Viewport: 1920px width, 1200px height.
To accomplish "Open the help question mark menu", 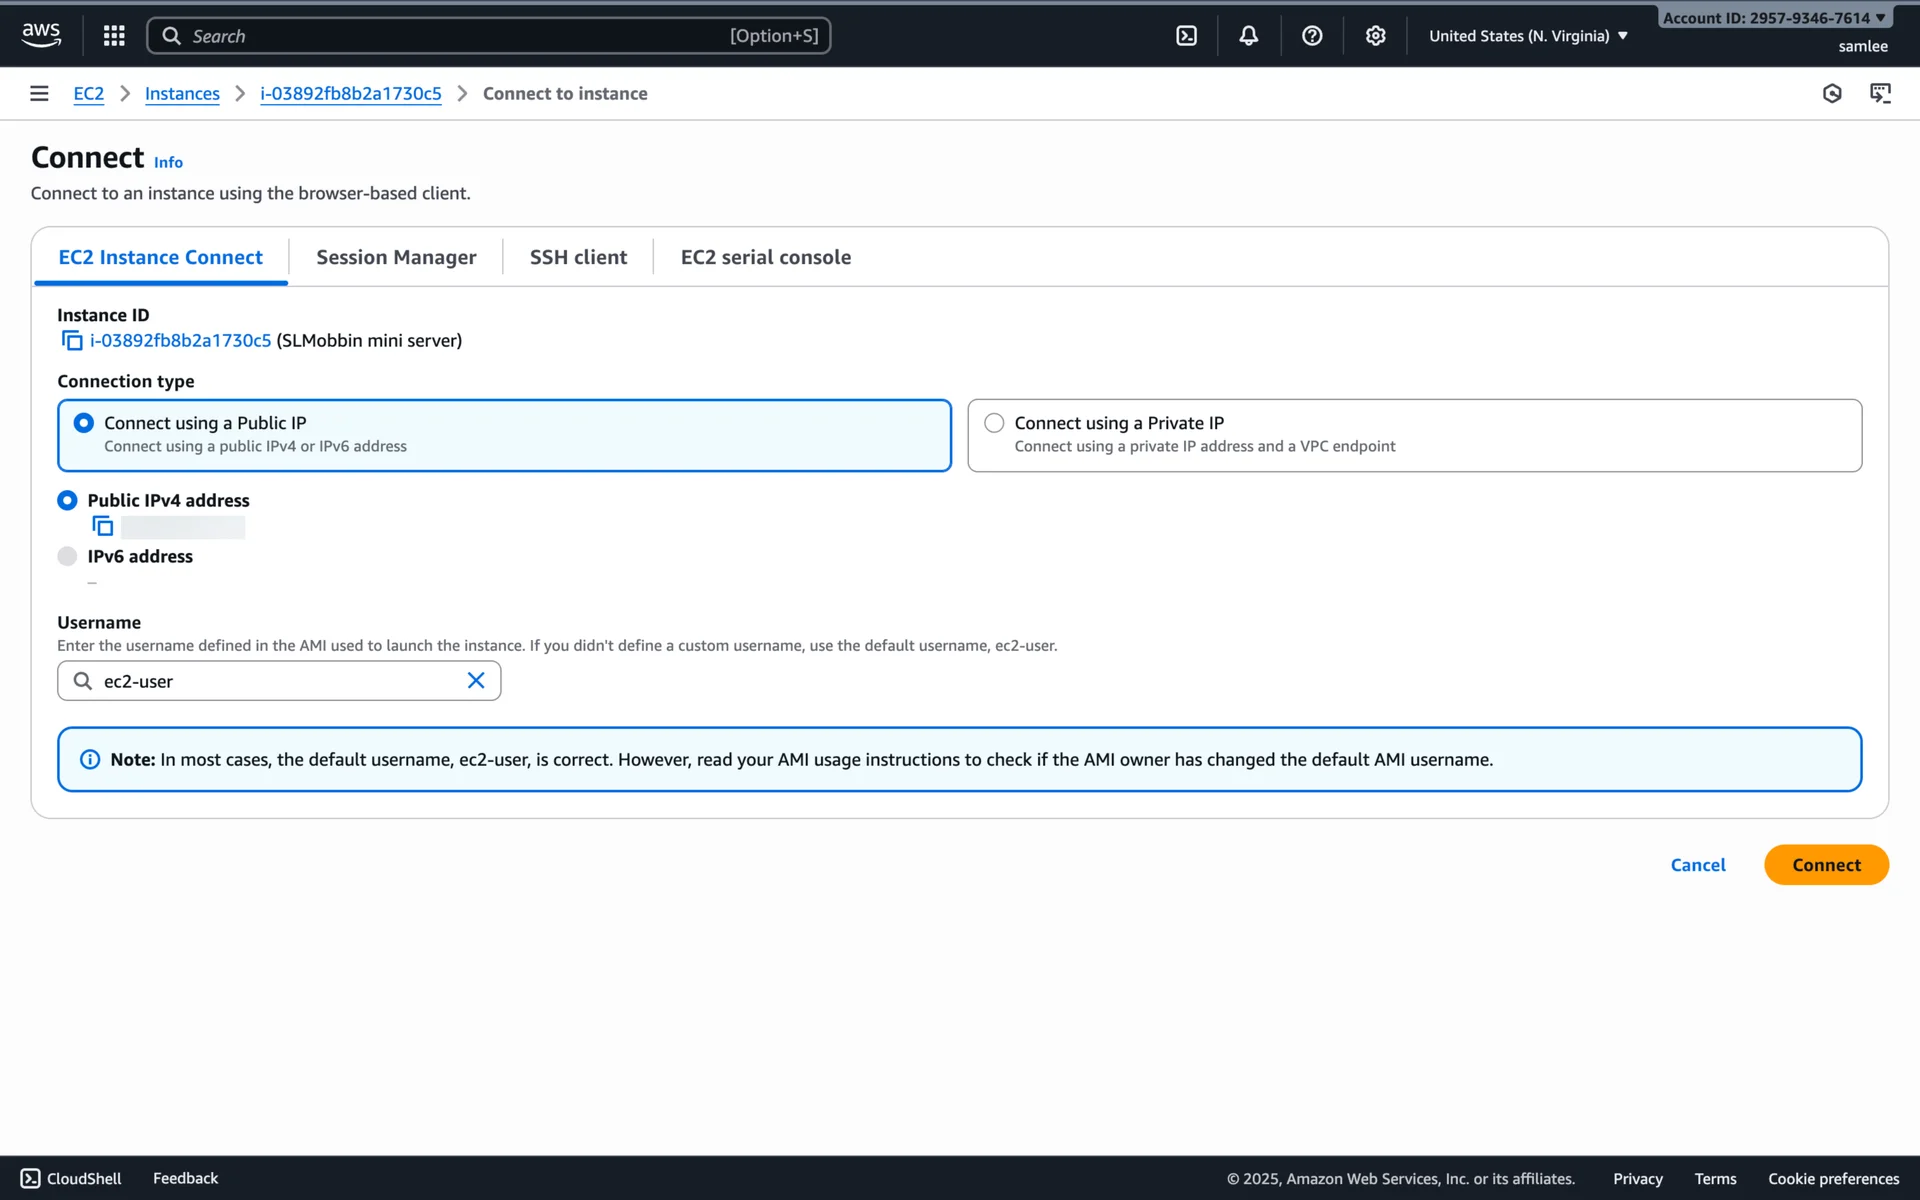I will [1312, 36].
